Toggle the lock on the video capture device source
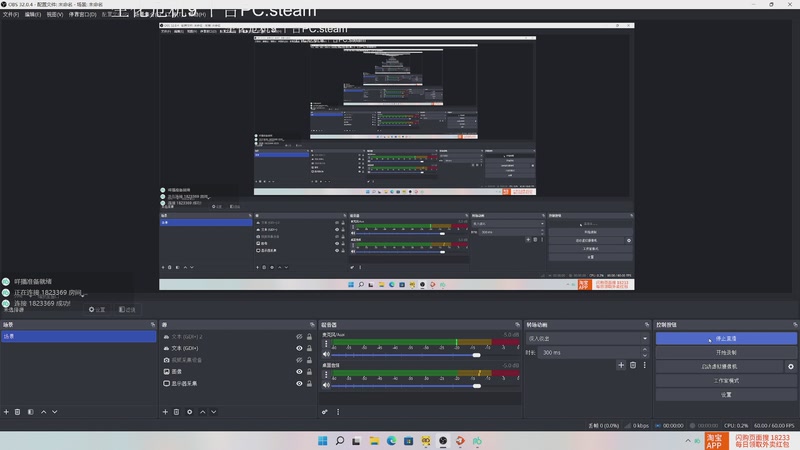This screenshot has width=800, height=450. (x=309, y=360)
